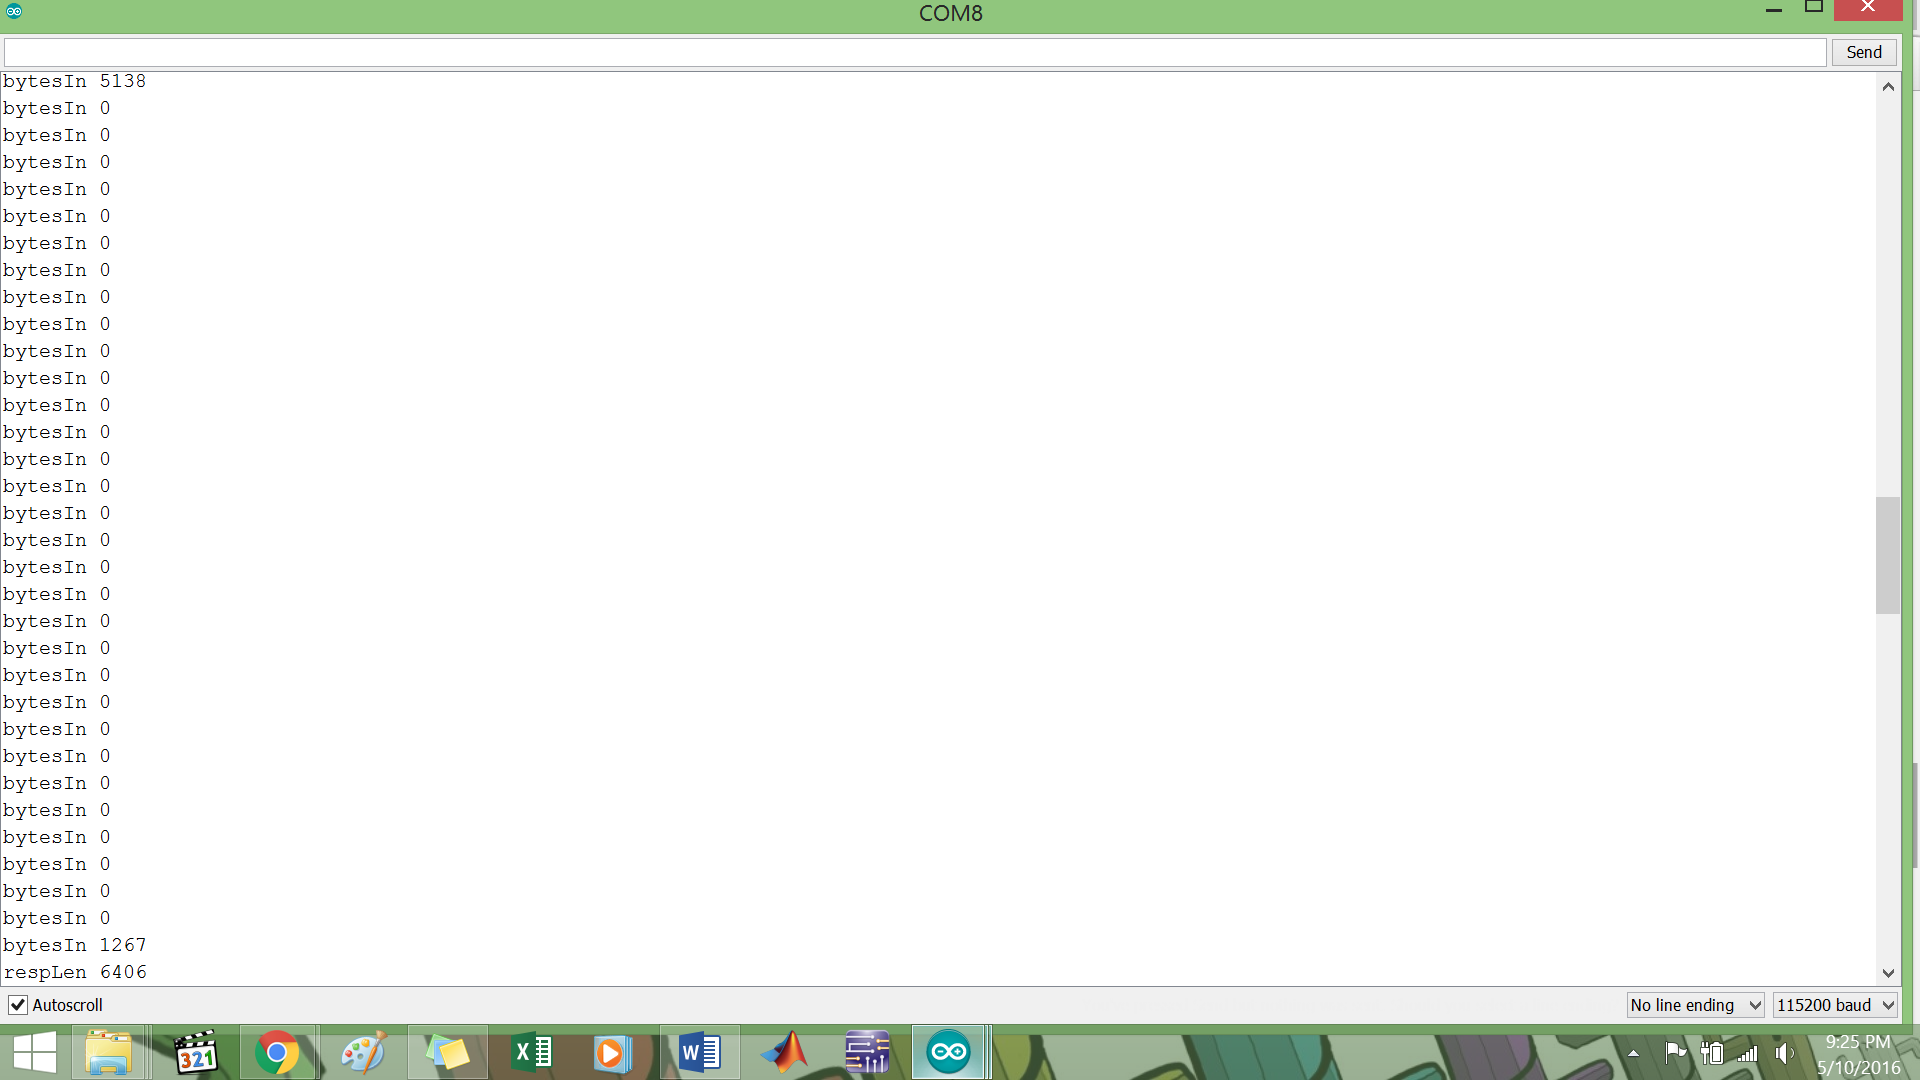Click the 'bytesIn 5138' output line

[75, 81]
